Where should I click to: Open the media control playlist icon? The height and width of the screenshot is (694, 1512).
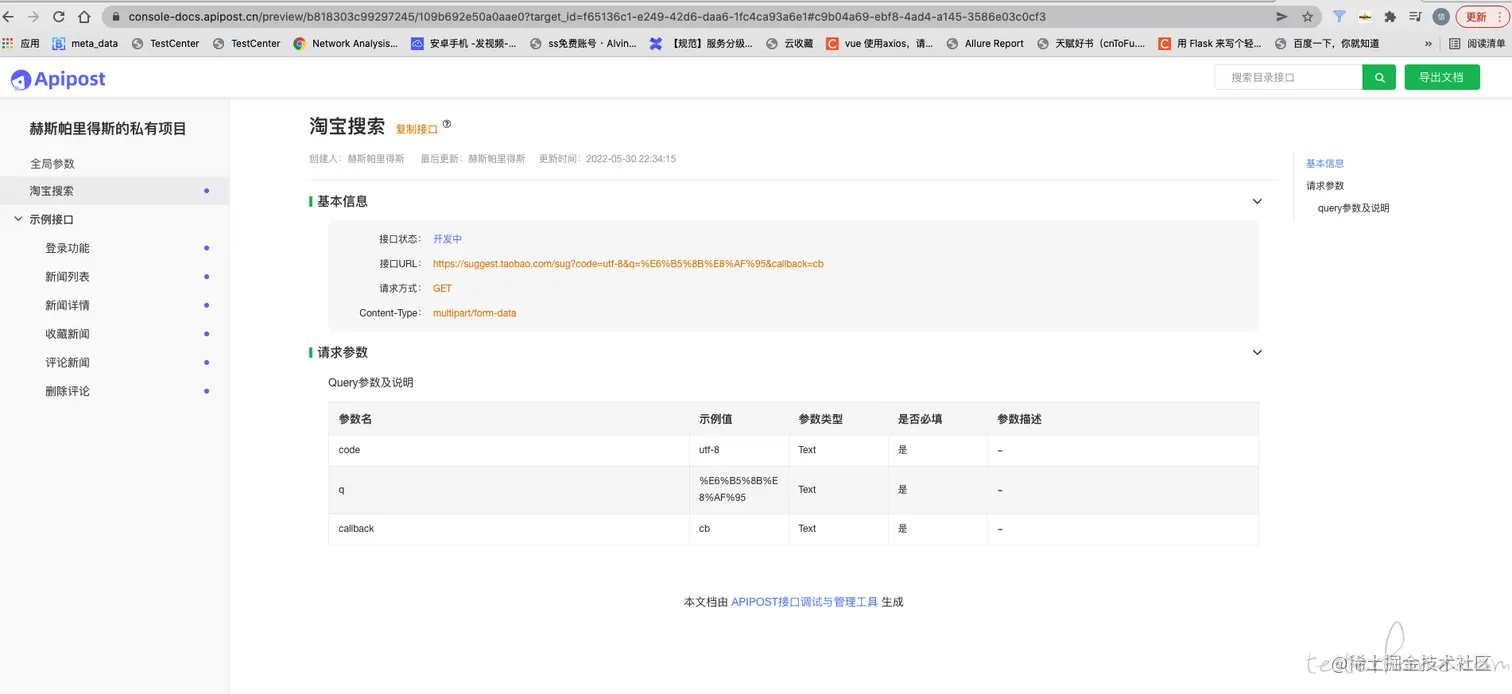(x=1415, y=17)
